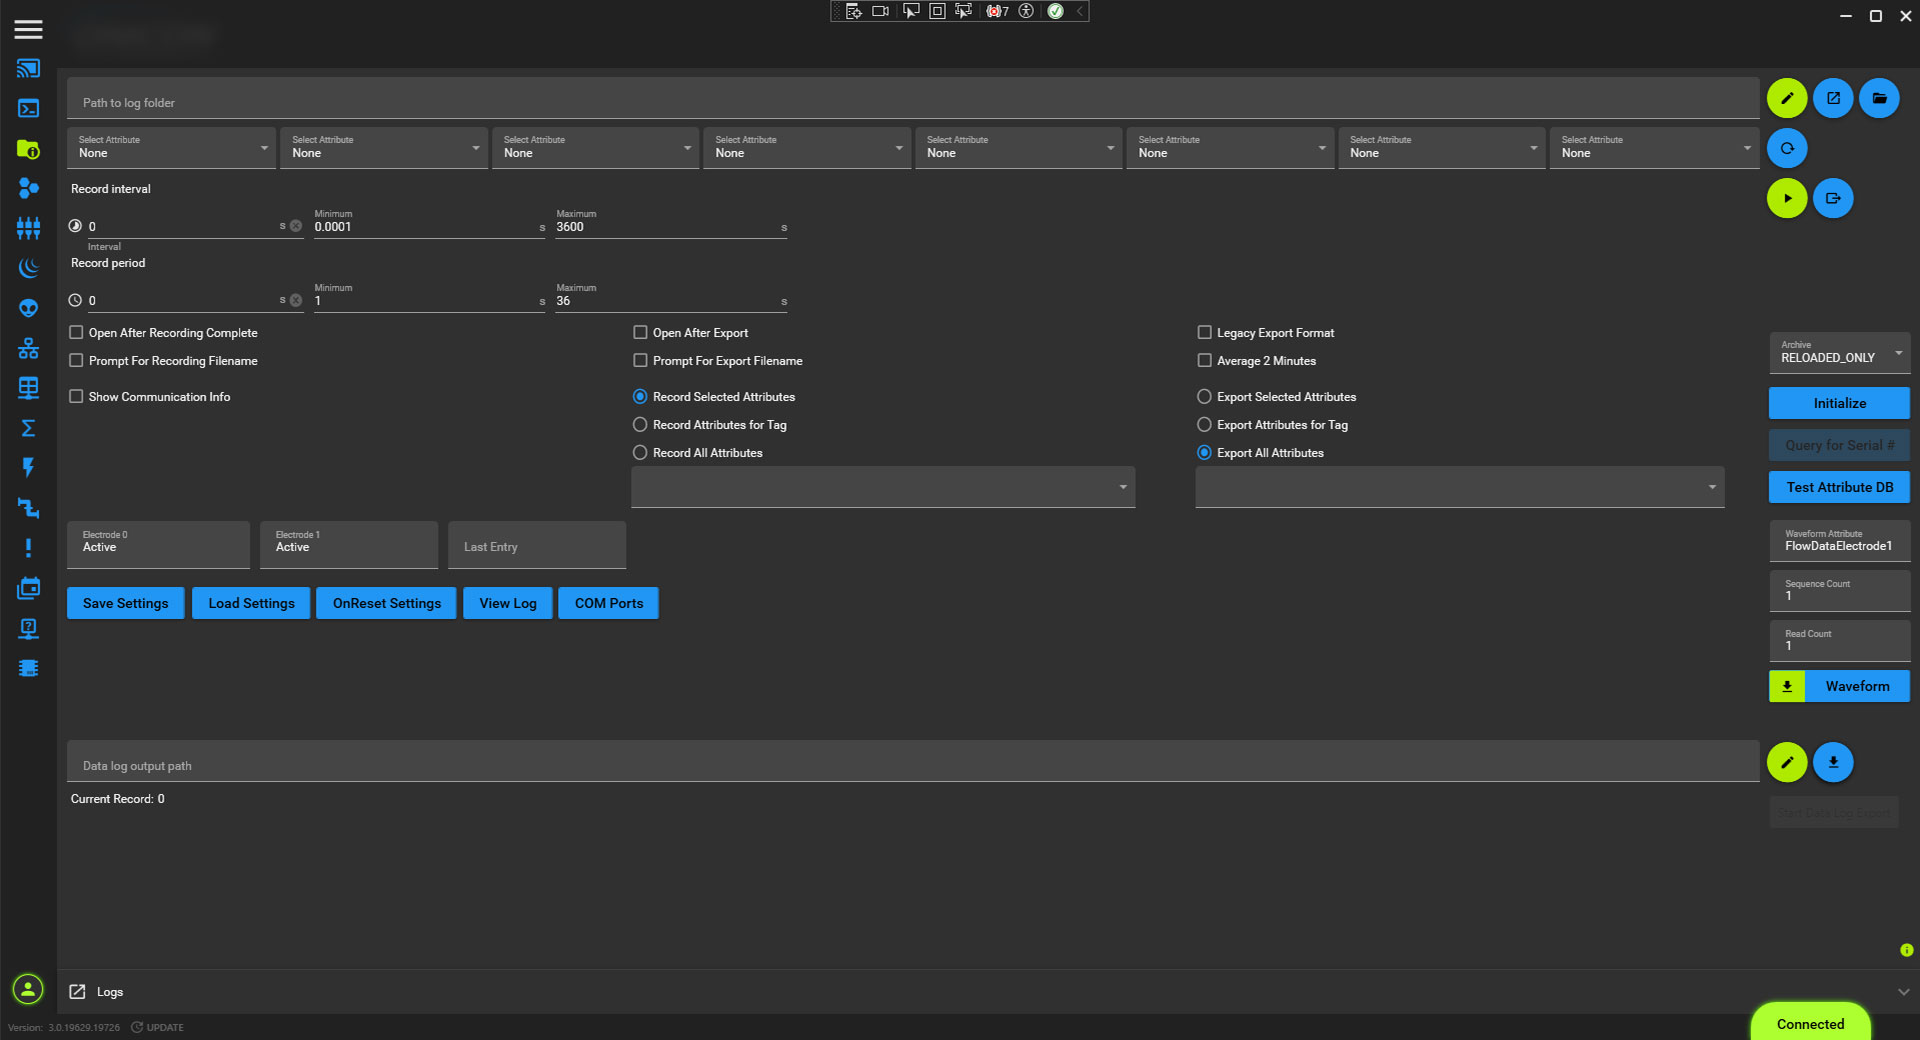Click the Record interval maximum field
The height and width of the screenshot is (1040, 1920).
pos(667,227)
